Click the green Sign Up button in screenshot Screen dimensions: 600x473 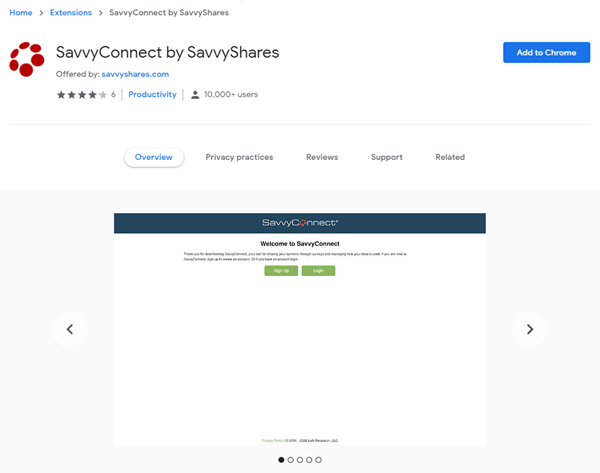click(281, 271)
